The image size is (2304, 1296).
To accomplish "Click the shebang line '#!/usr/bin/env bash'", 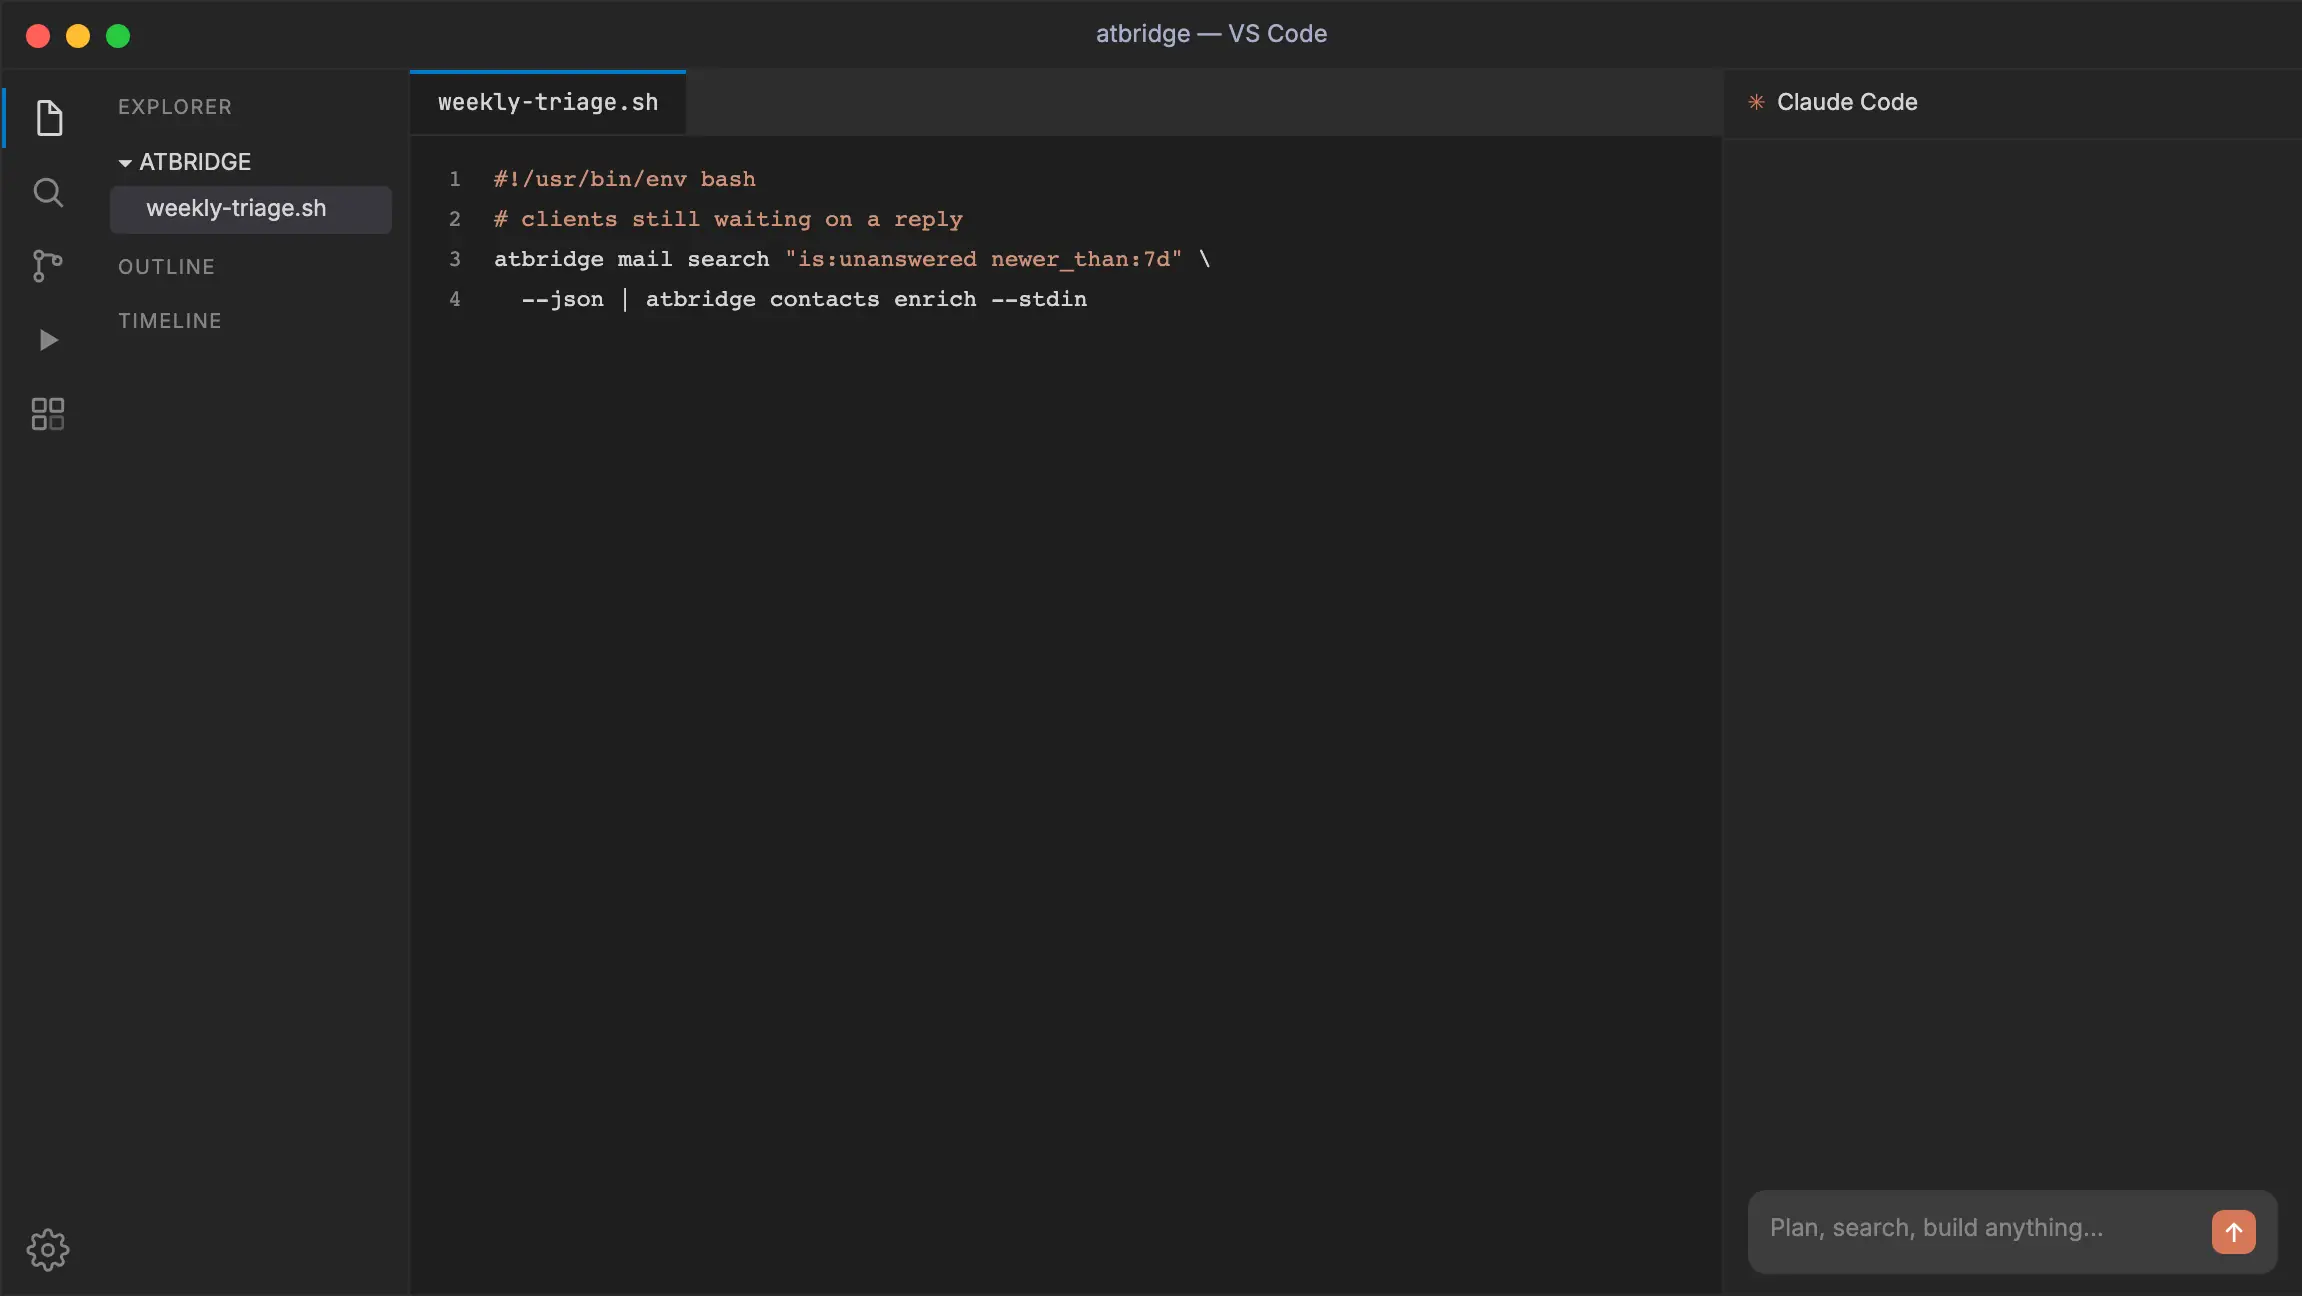I will click(x=625, y=179).
